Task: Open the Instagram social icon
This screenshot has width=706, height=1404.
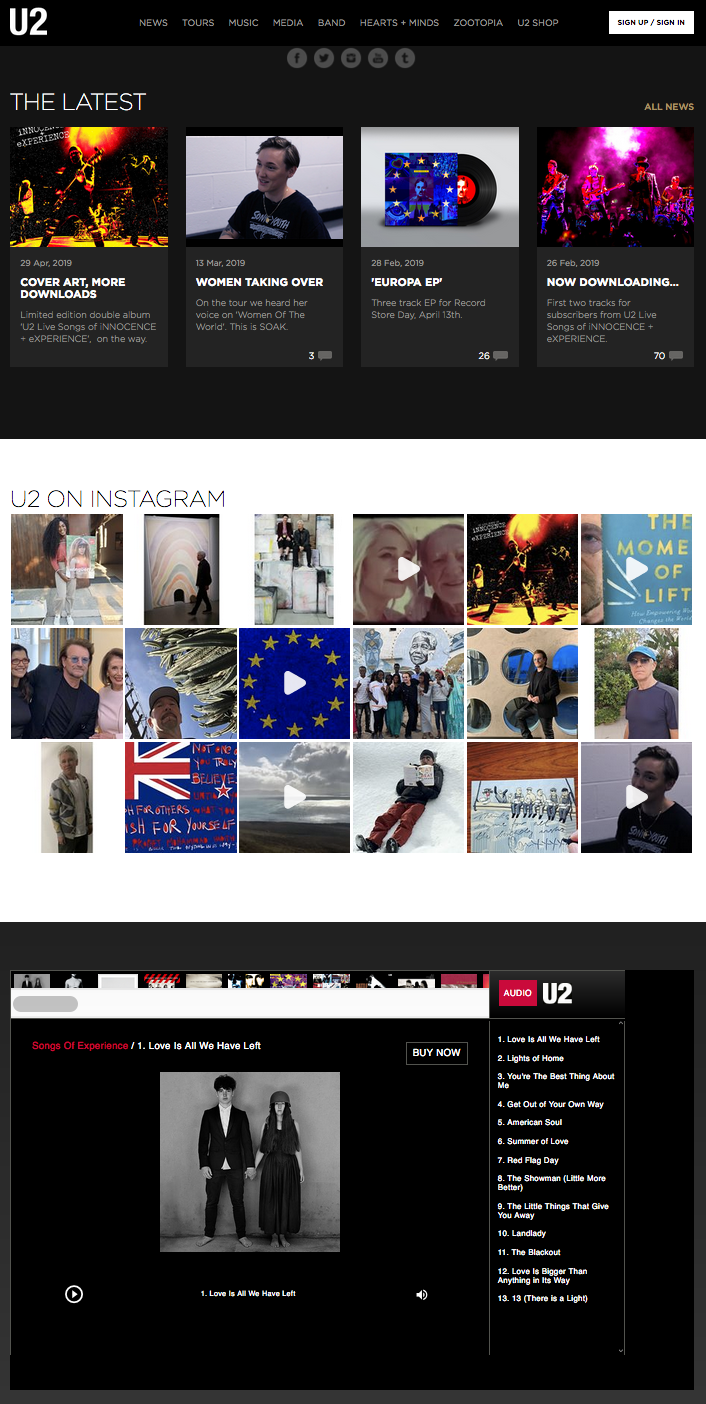Action: point(350,58)
